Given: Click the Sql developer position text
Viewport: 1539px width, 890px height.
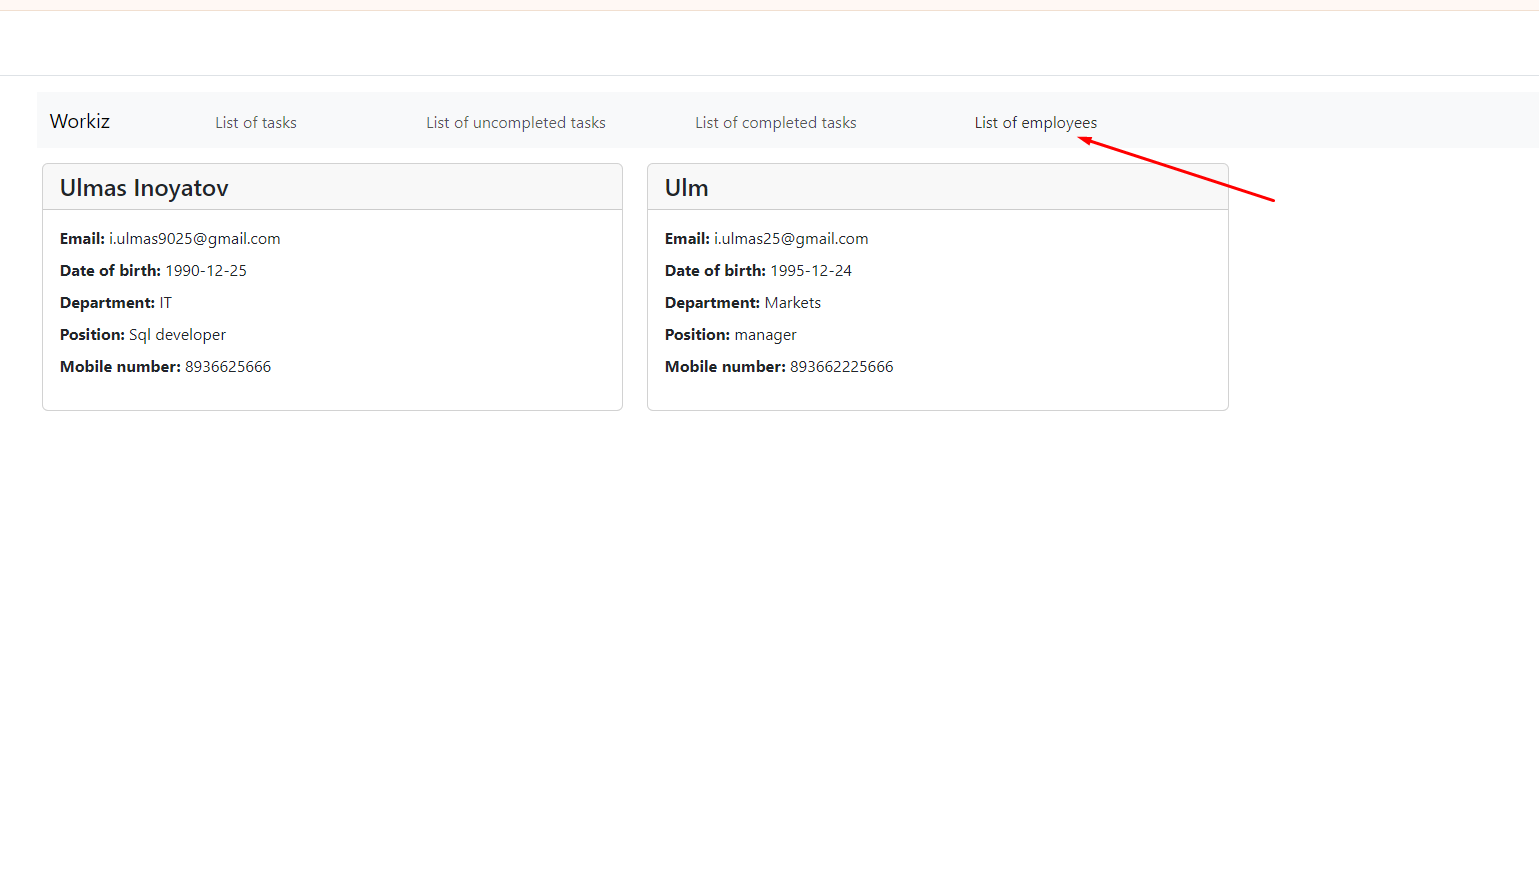Looking at the screenshot, I should pos(178,335).
